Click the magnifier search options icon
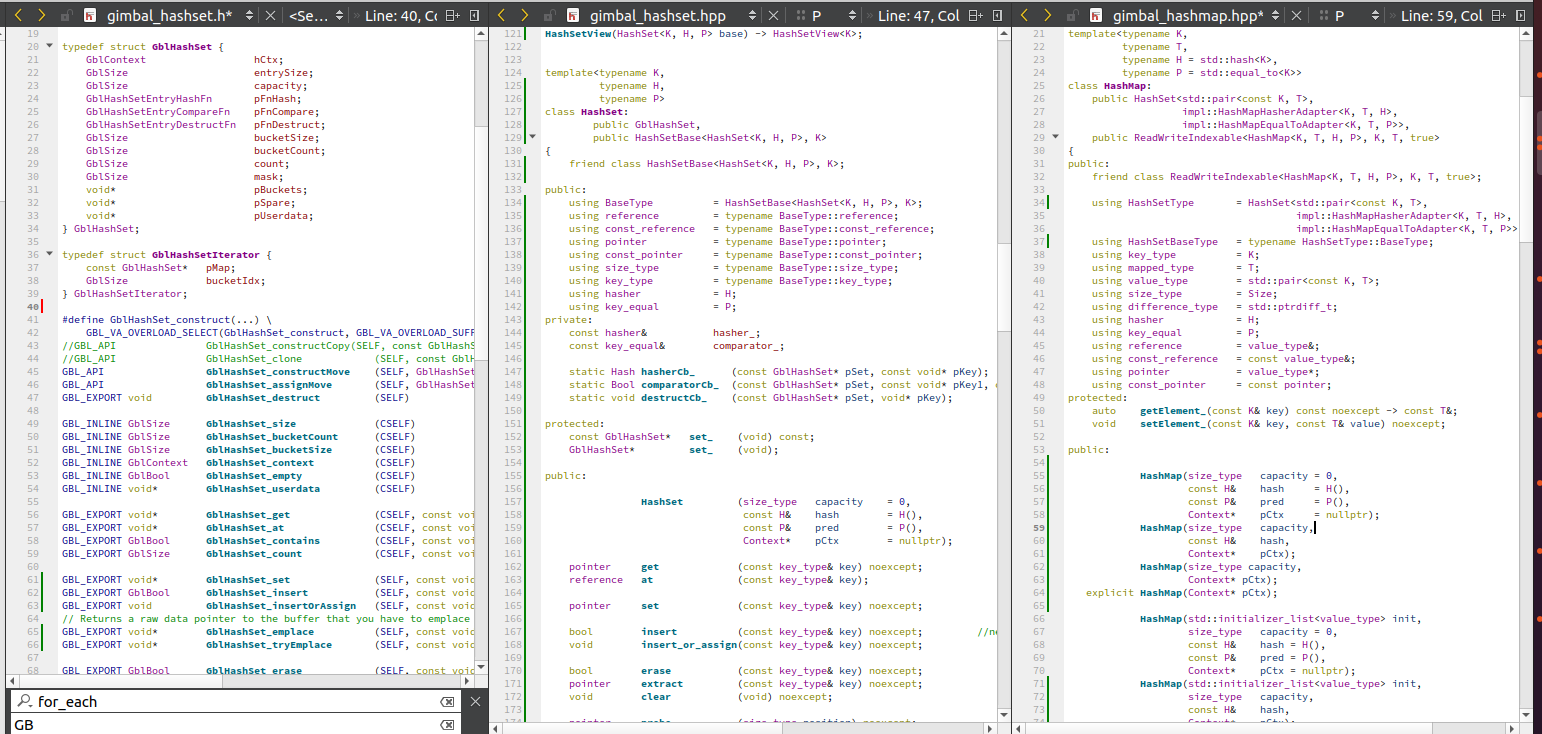This screenshot has height=734, width=1542. [x=23, y=702]
